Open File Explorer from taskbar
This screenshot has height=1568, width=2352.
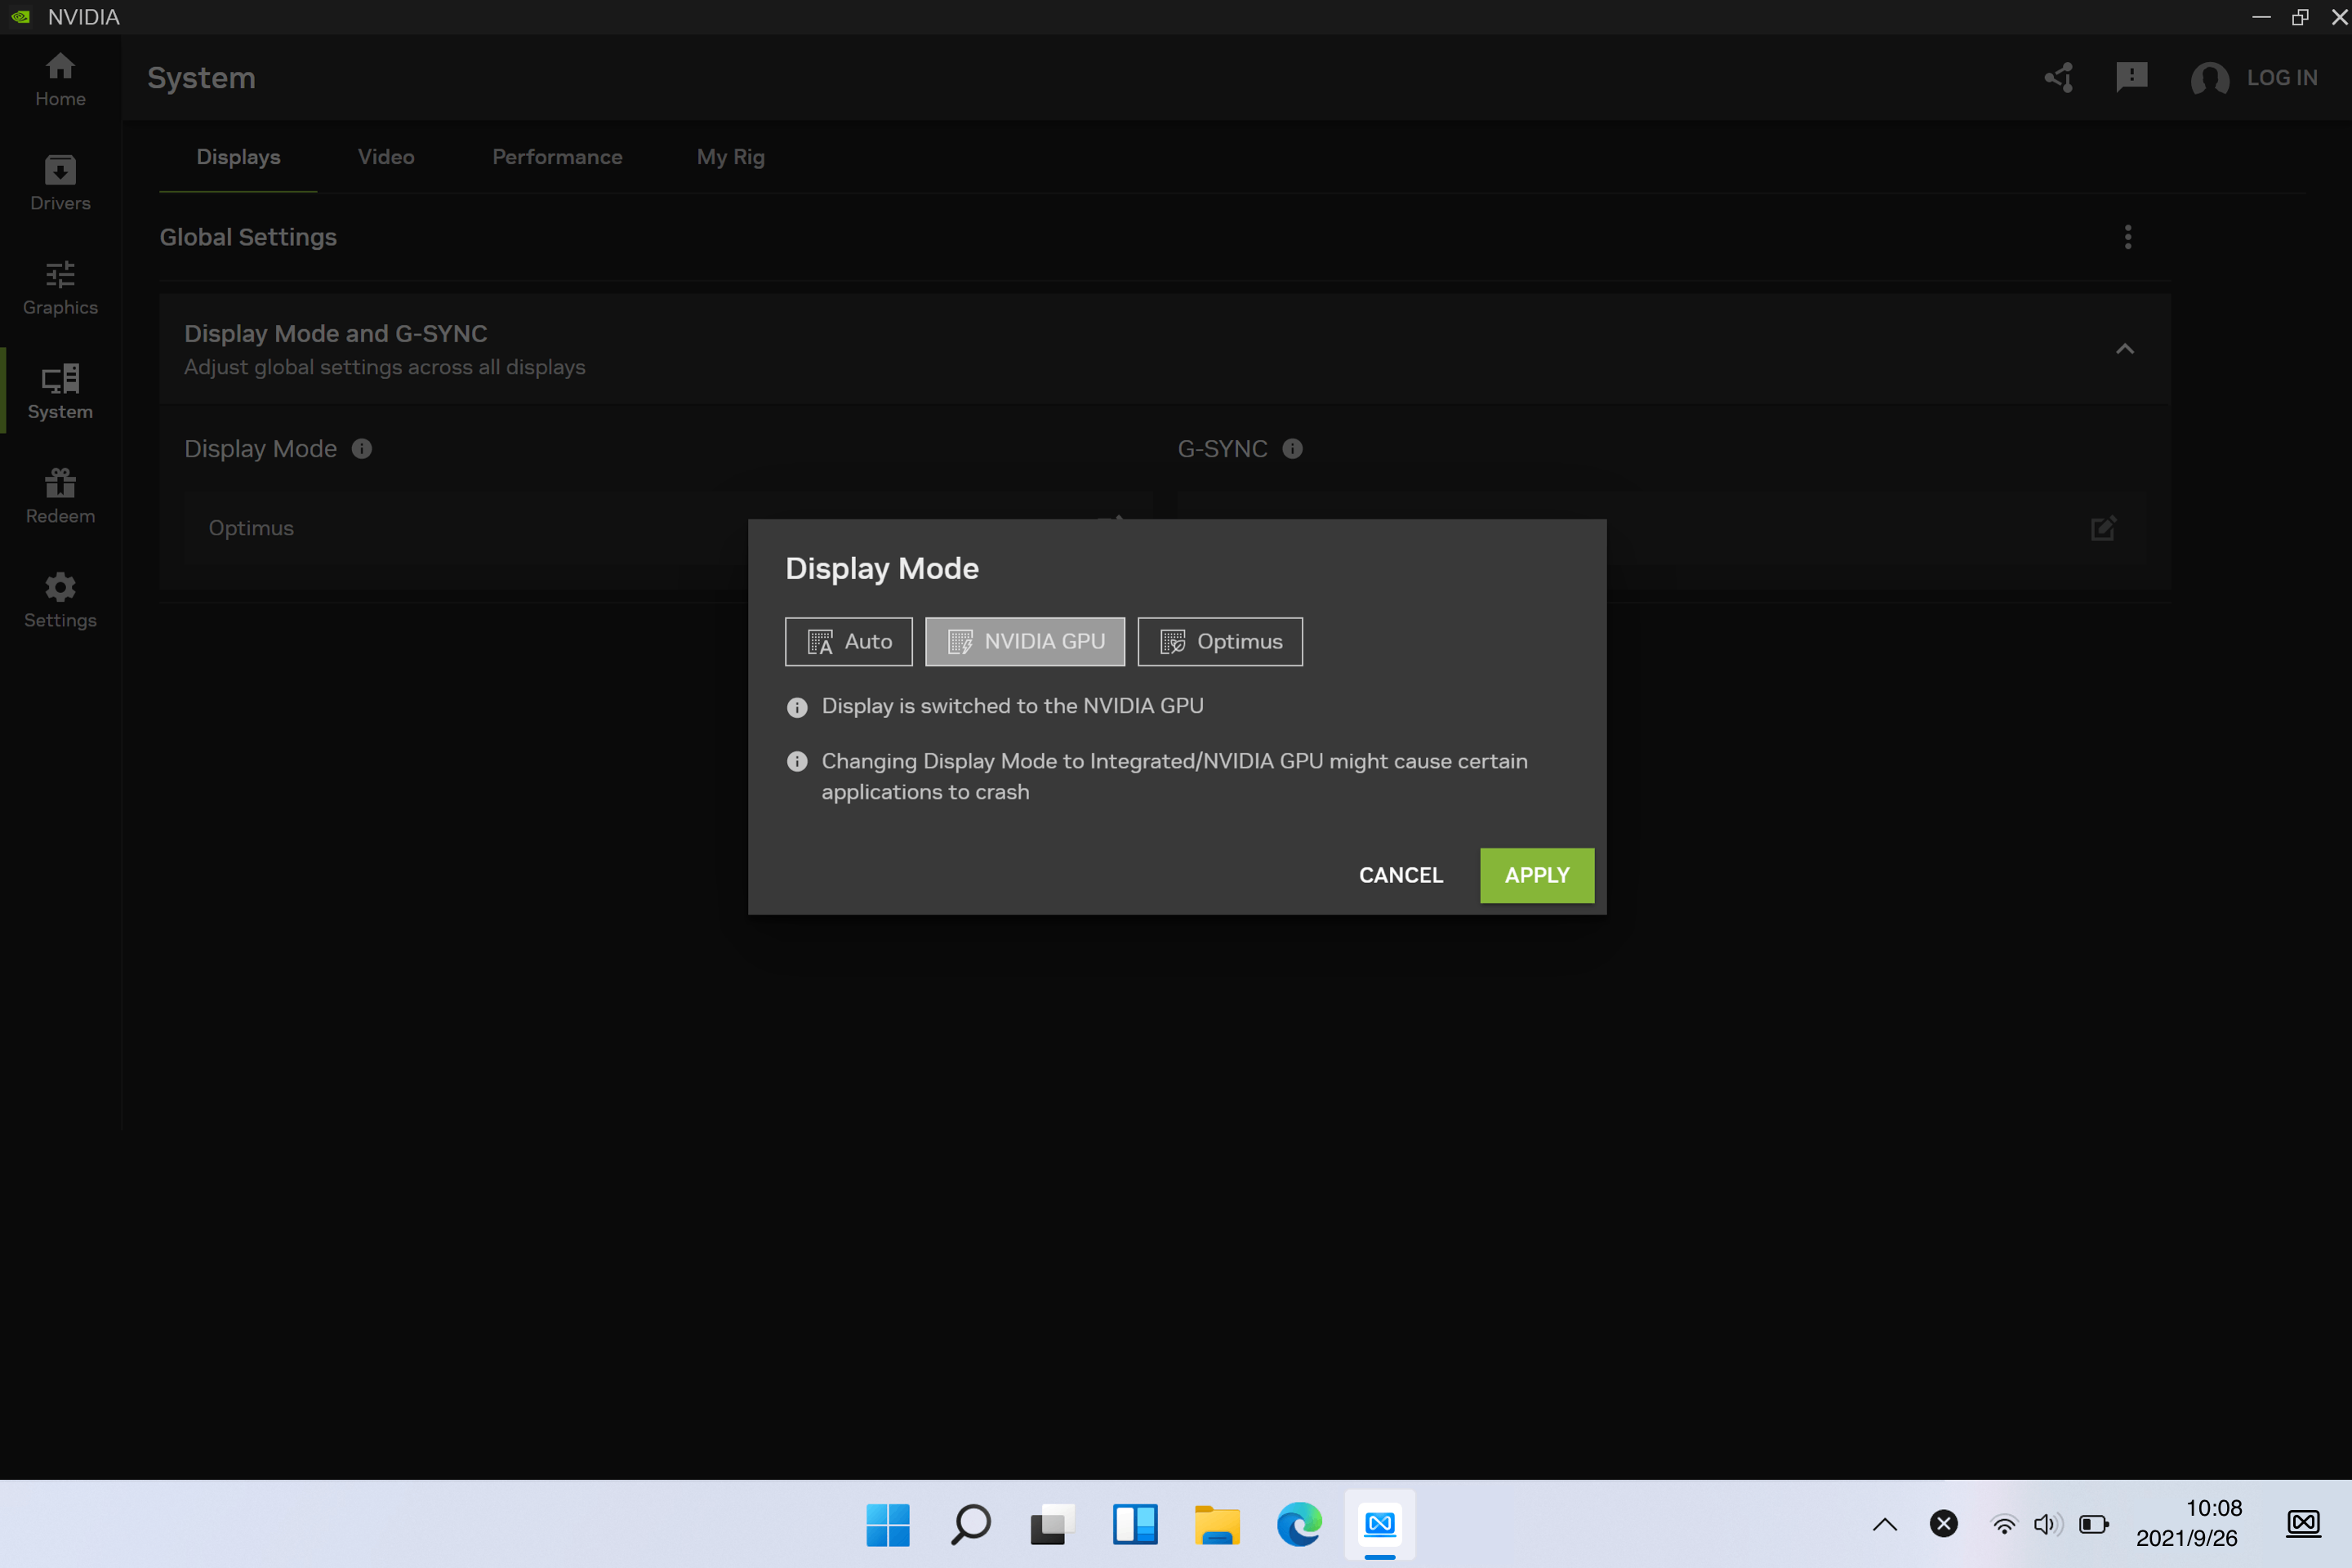(1216, 1525)
